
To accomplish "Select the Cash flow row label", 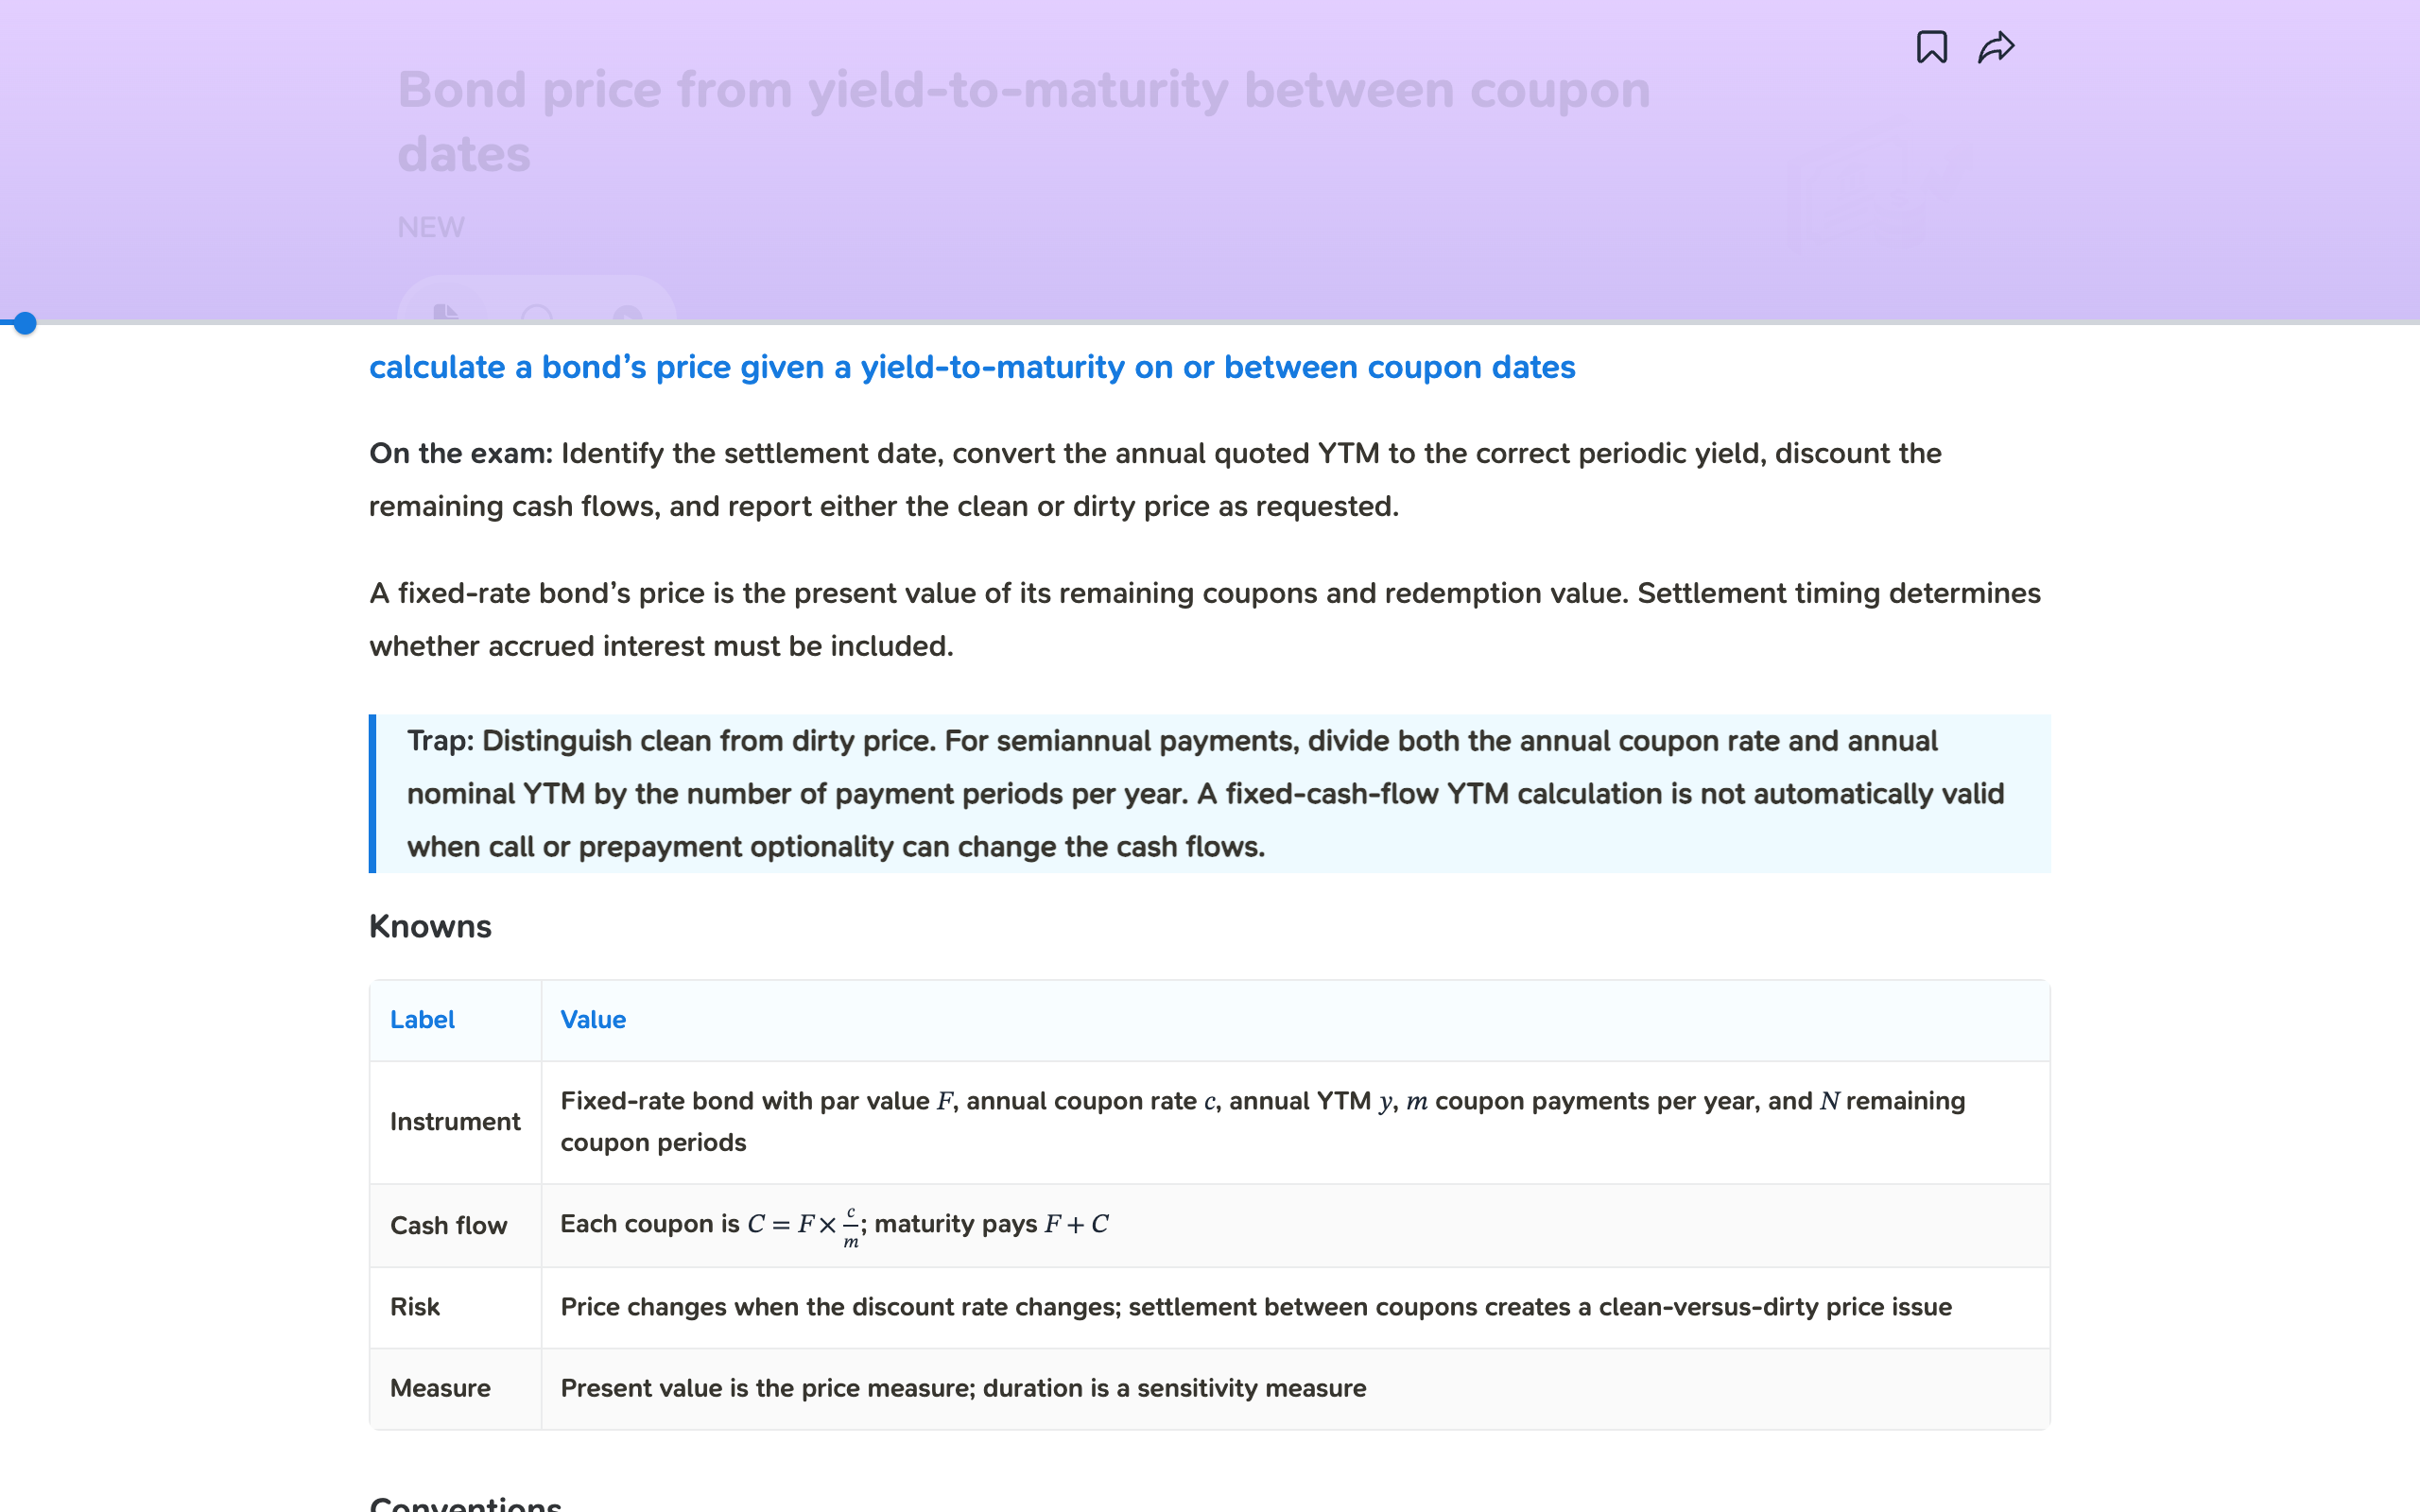I will point(449,1225).
